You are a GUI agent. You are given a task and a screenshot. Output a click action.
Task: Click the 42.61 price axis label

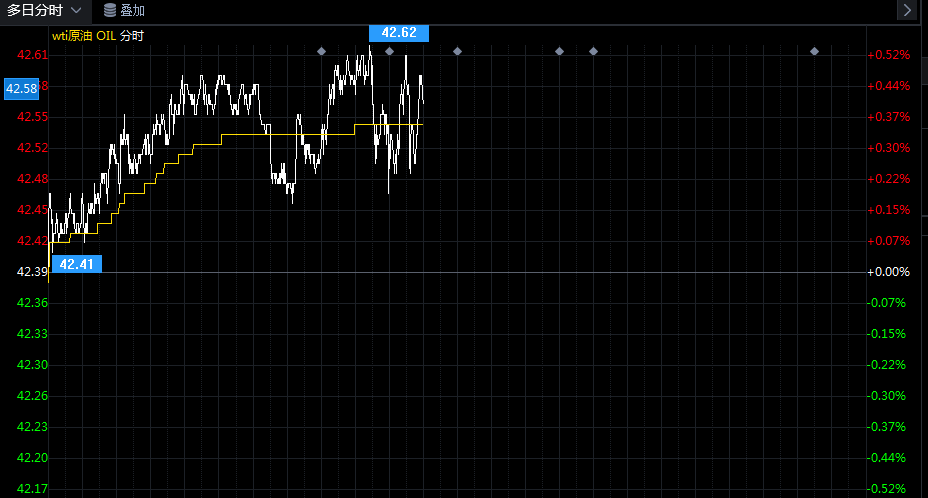(33, 55)
